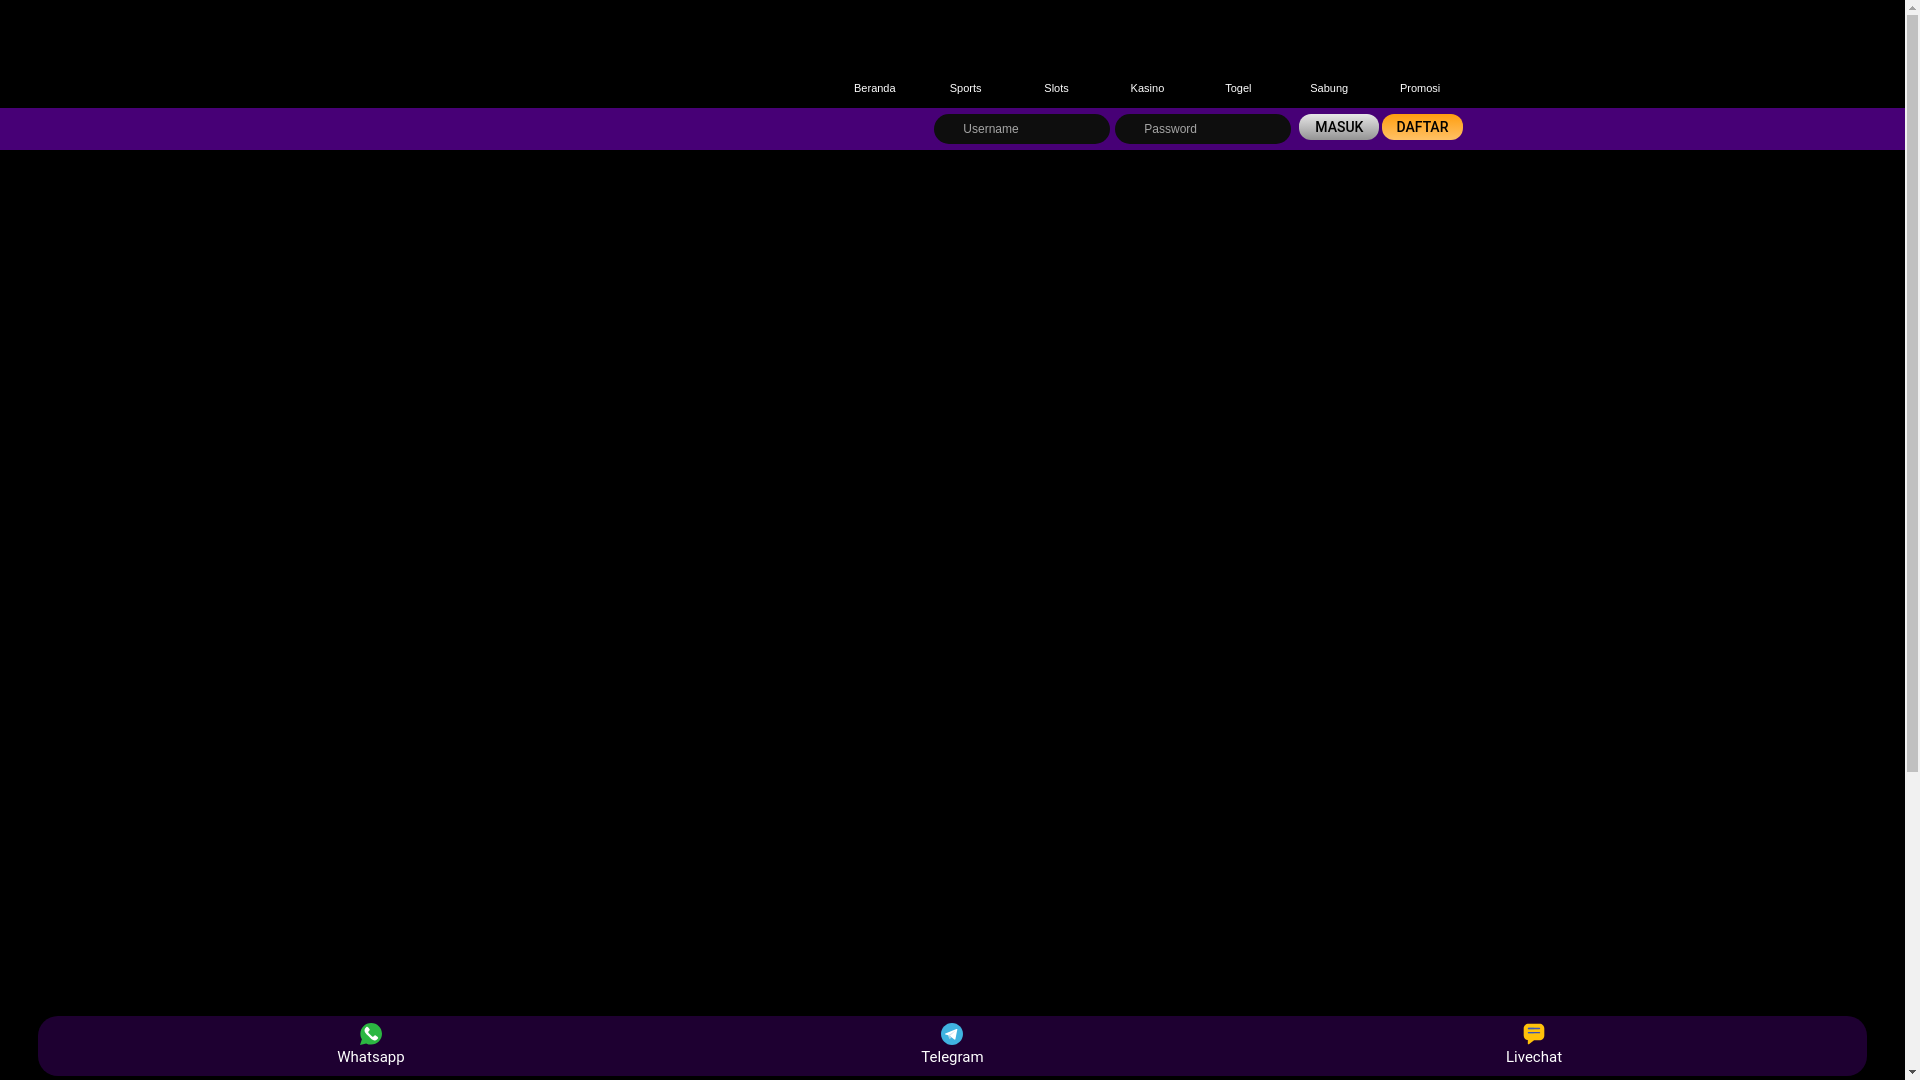Click the DAFTAR register button
The image size is (1920, 1080).
click(x=1422, y=127)
